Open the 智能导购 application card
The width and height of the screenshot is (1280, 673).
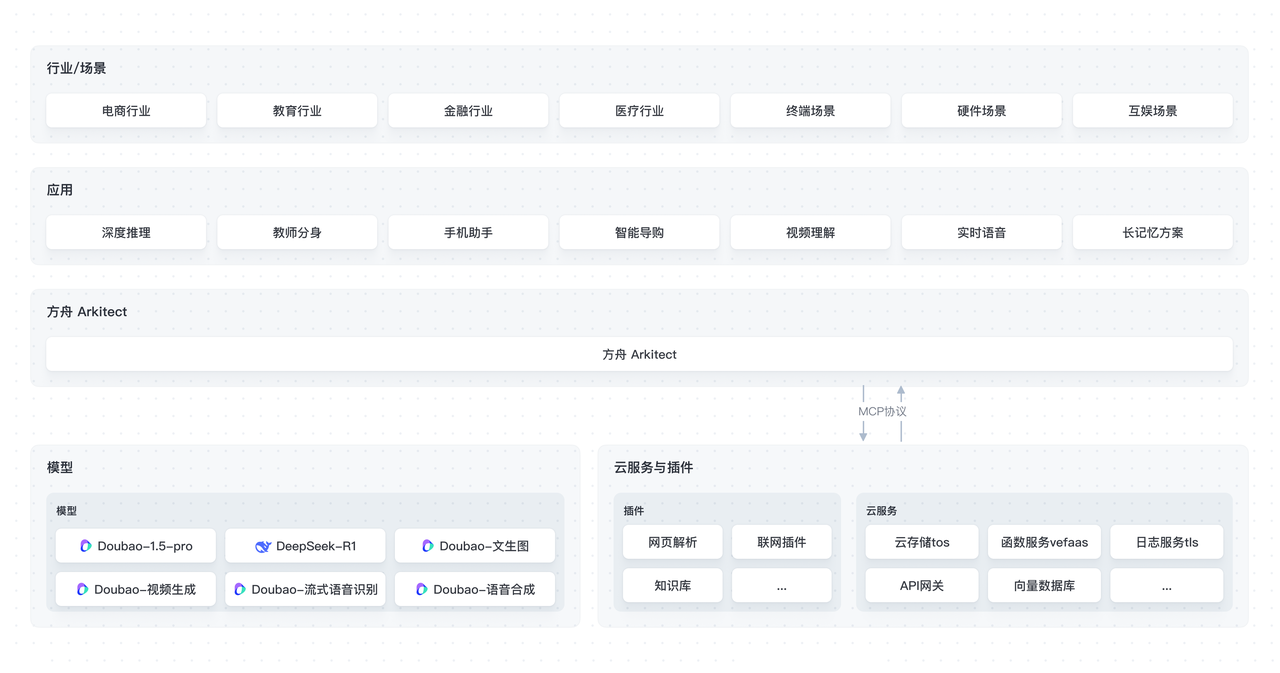coord(639,232)
